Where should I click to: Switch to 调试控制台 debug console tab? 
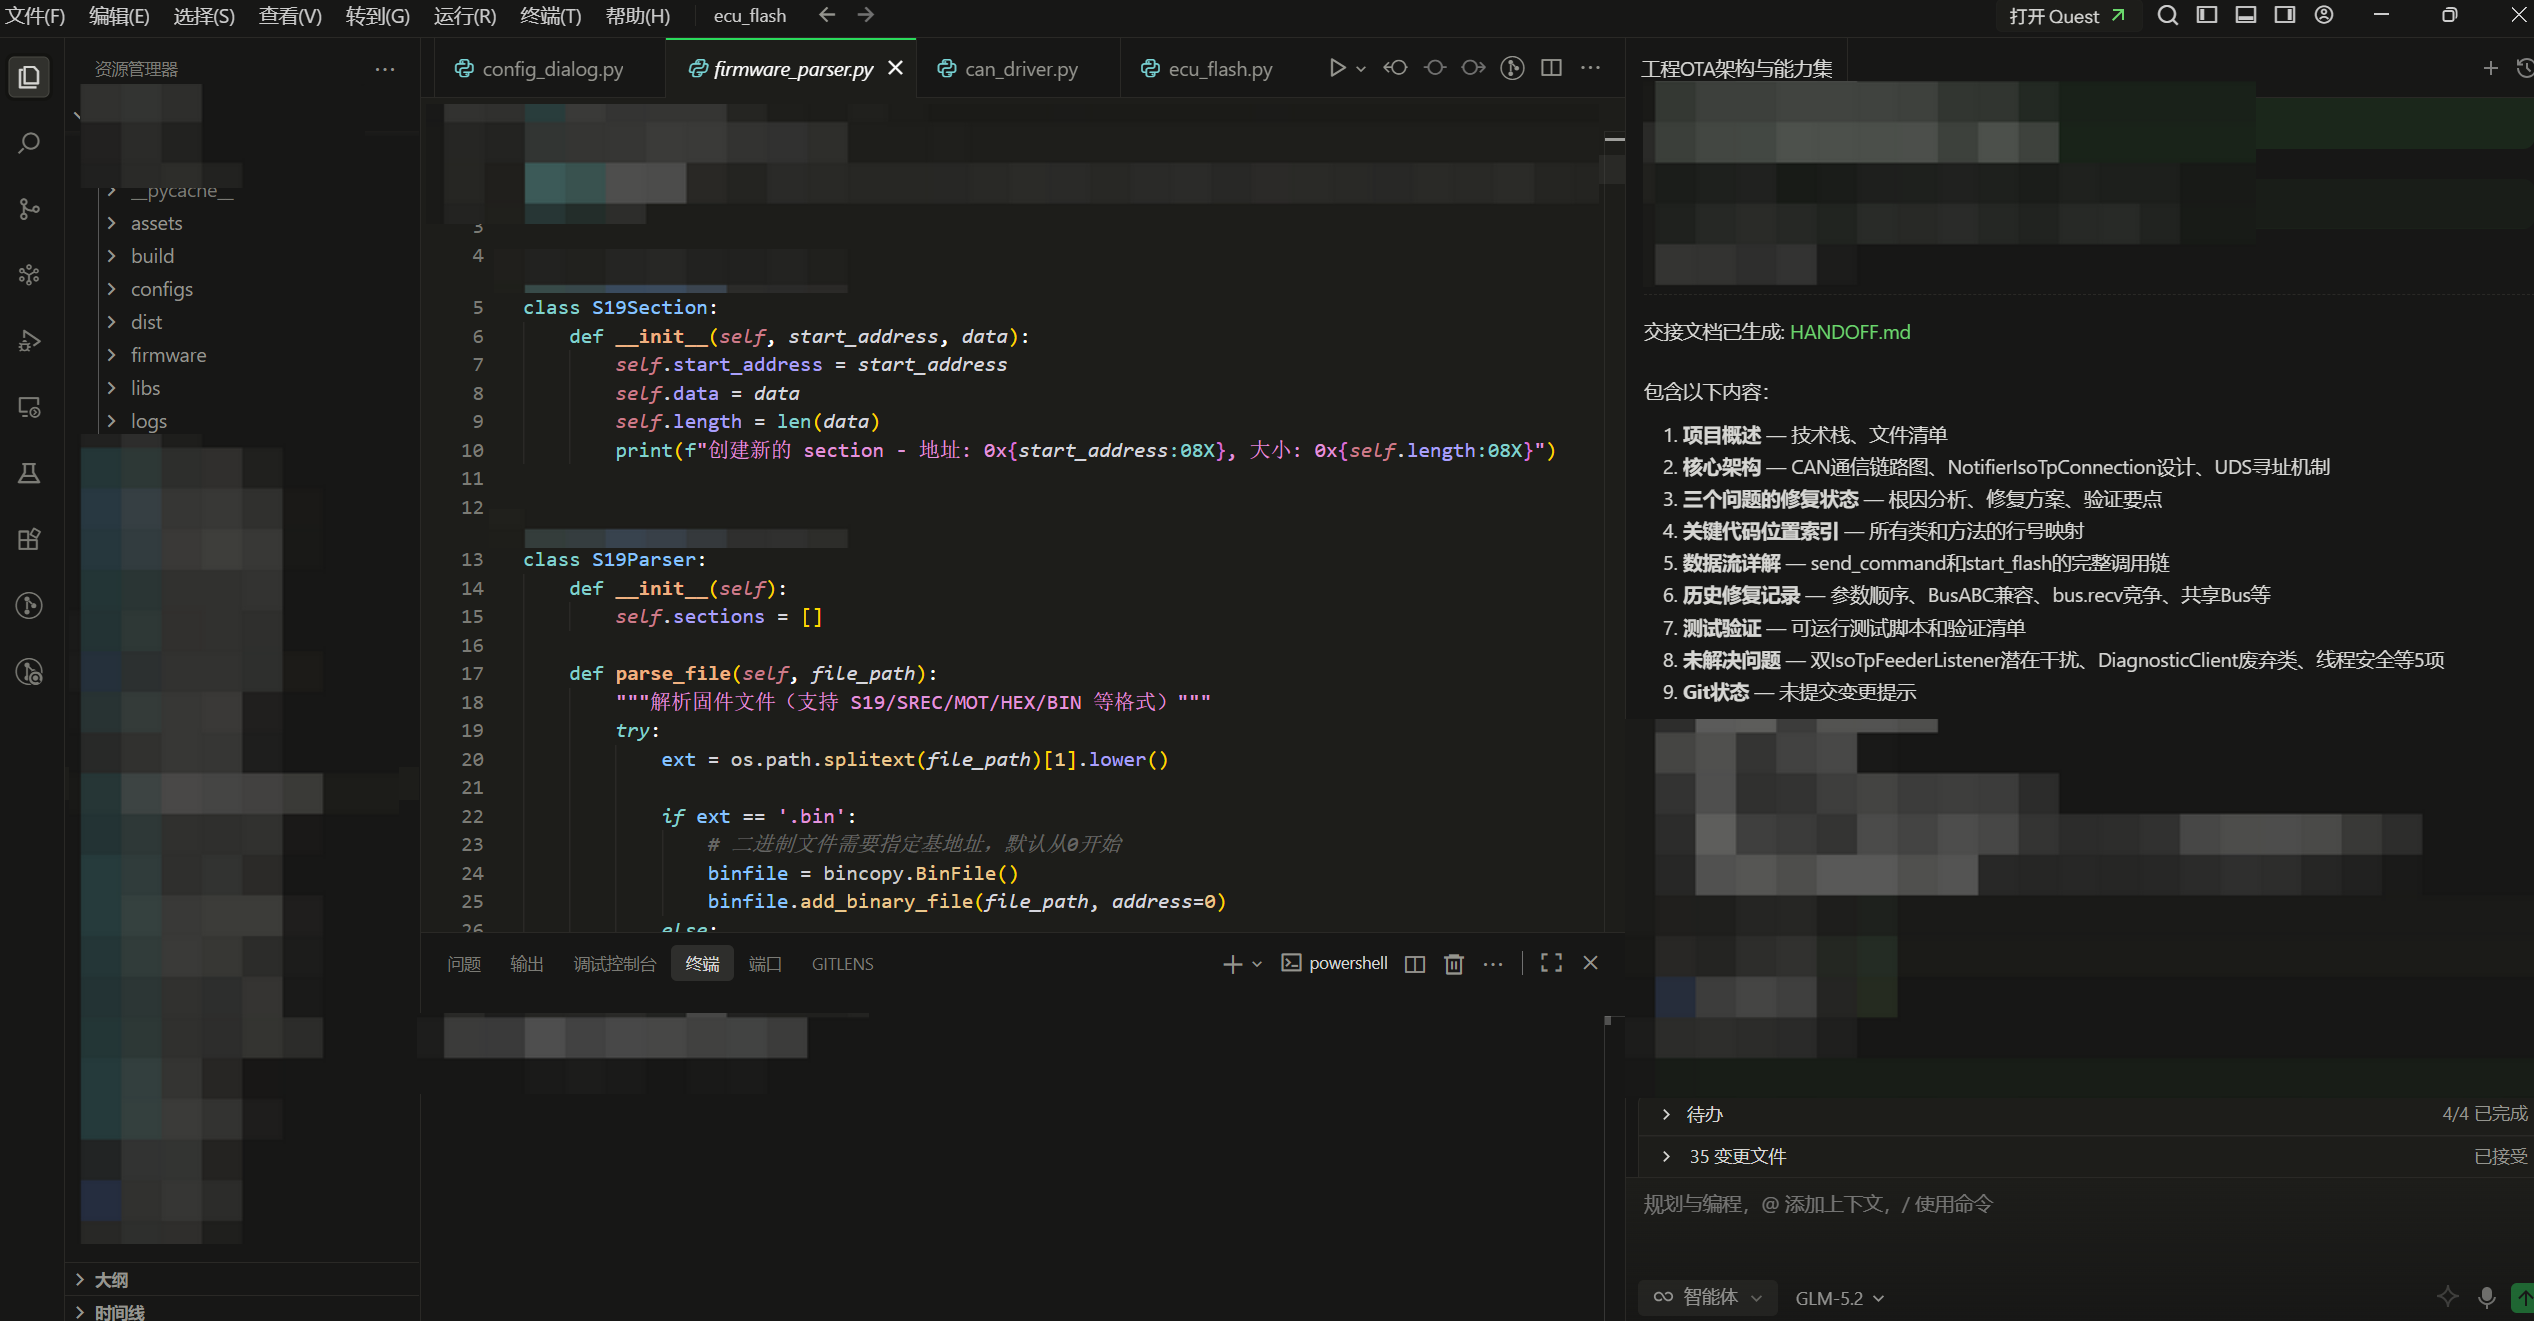[x=615, y=964]
